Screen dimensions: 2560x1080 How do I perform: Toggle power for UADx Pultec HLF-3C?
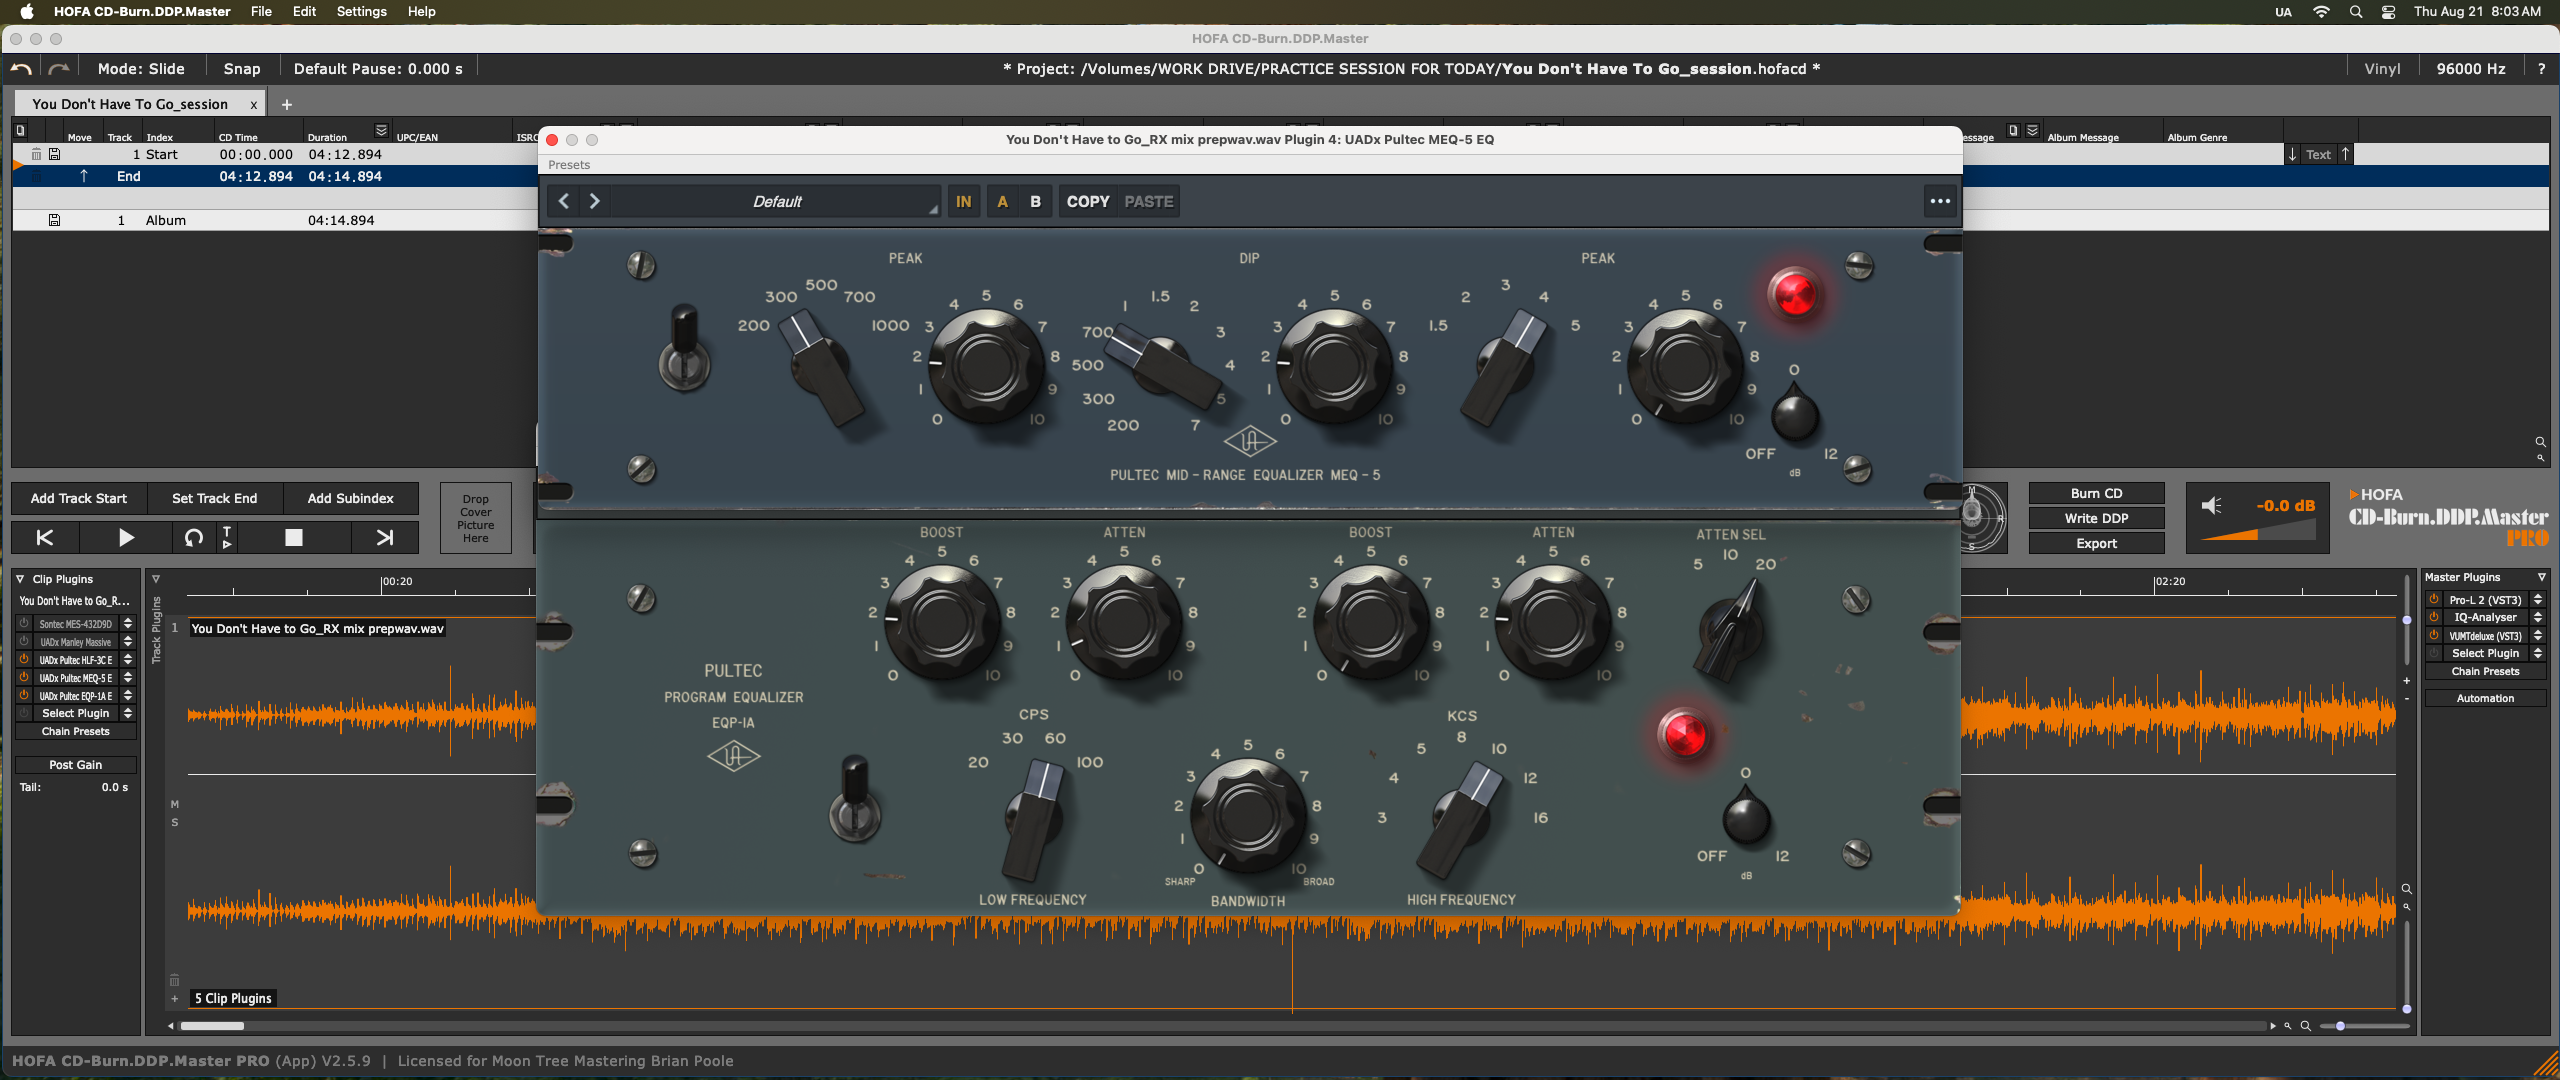pyautogui.click(x=24, y=660)
